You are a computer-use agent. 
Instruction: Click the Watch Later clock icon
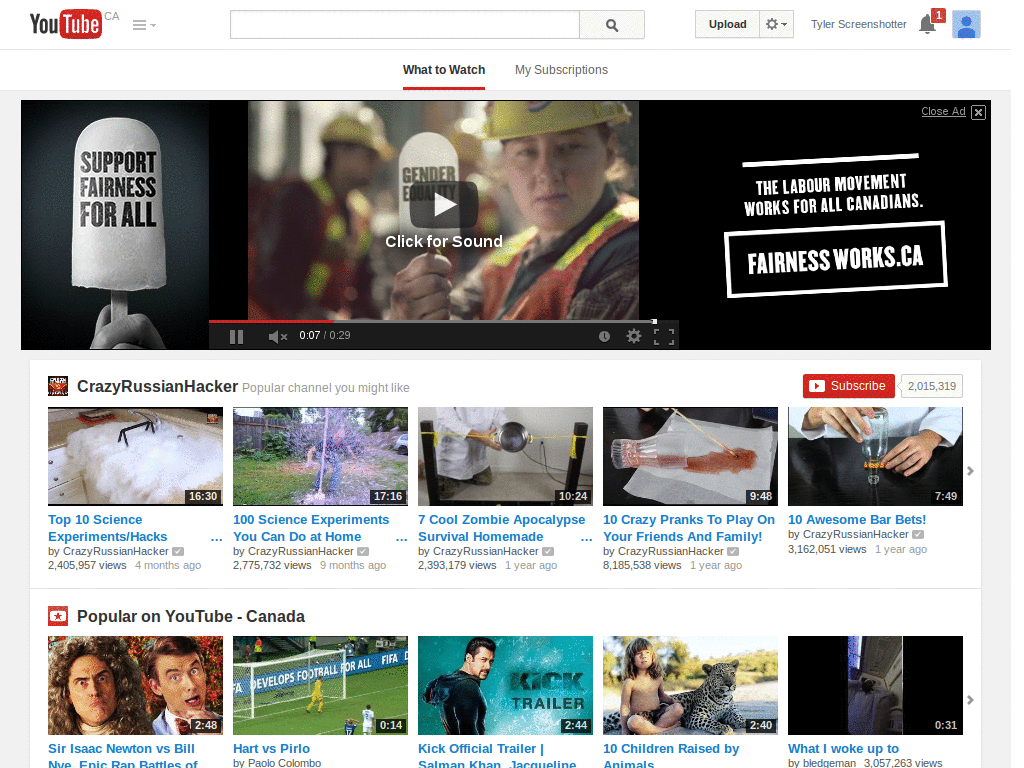(605, 336)
